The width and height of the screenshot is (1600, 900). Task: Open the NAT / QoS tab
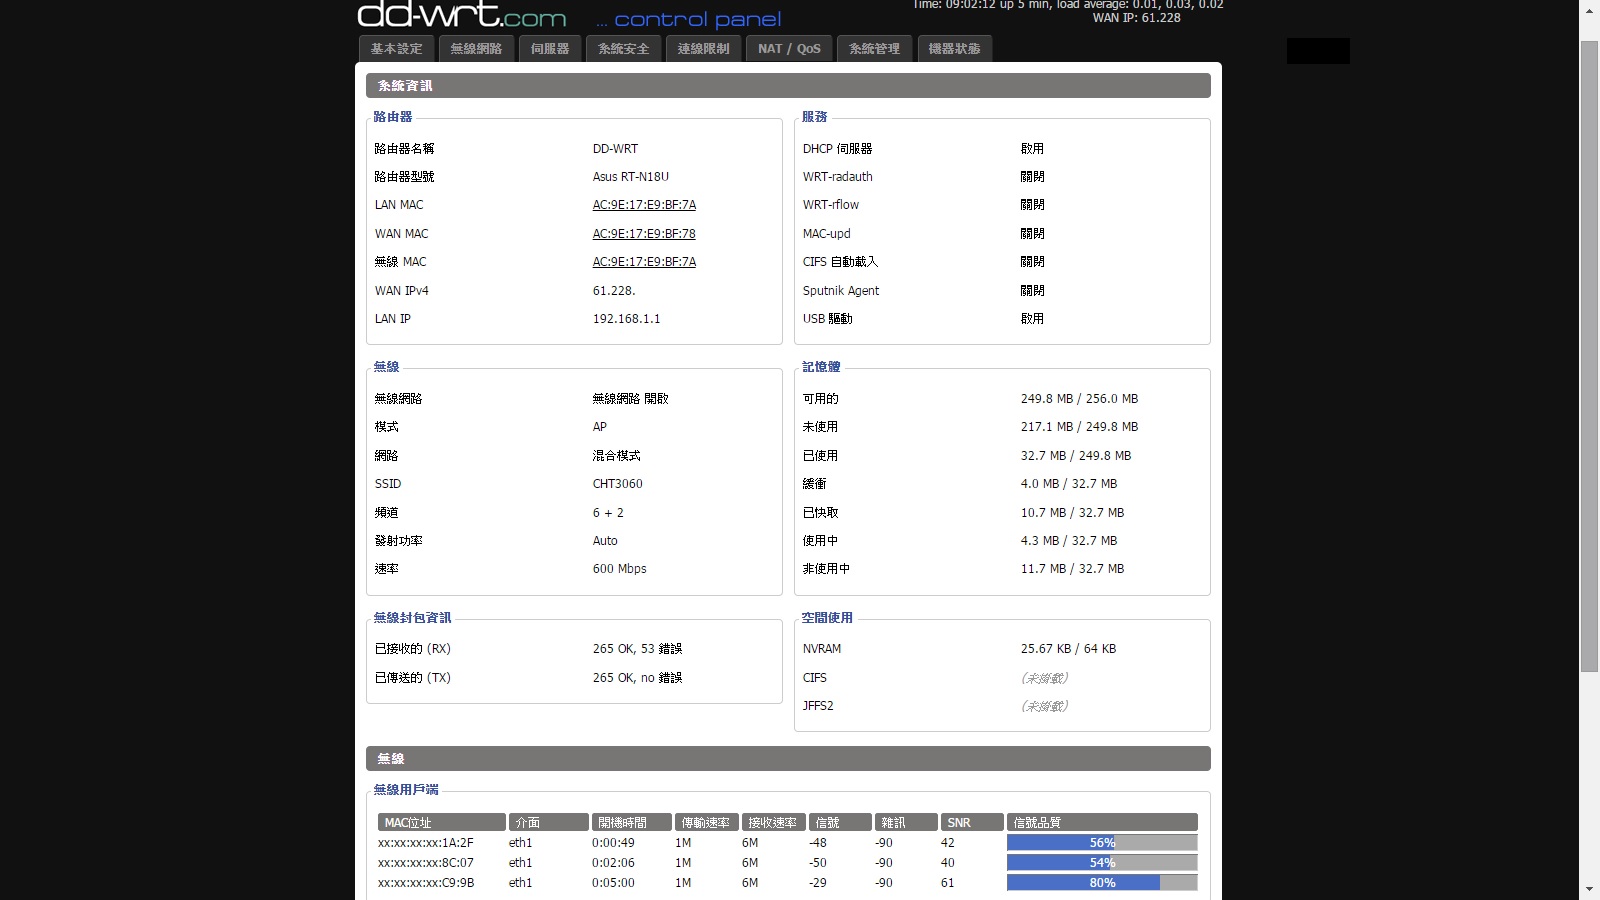789,49
